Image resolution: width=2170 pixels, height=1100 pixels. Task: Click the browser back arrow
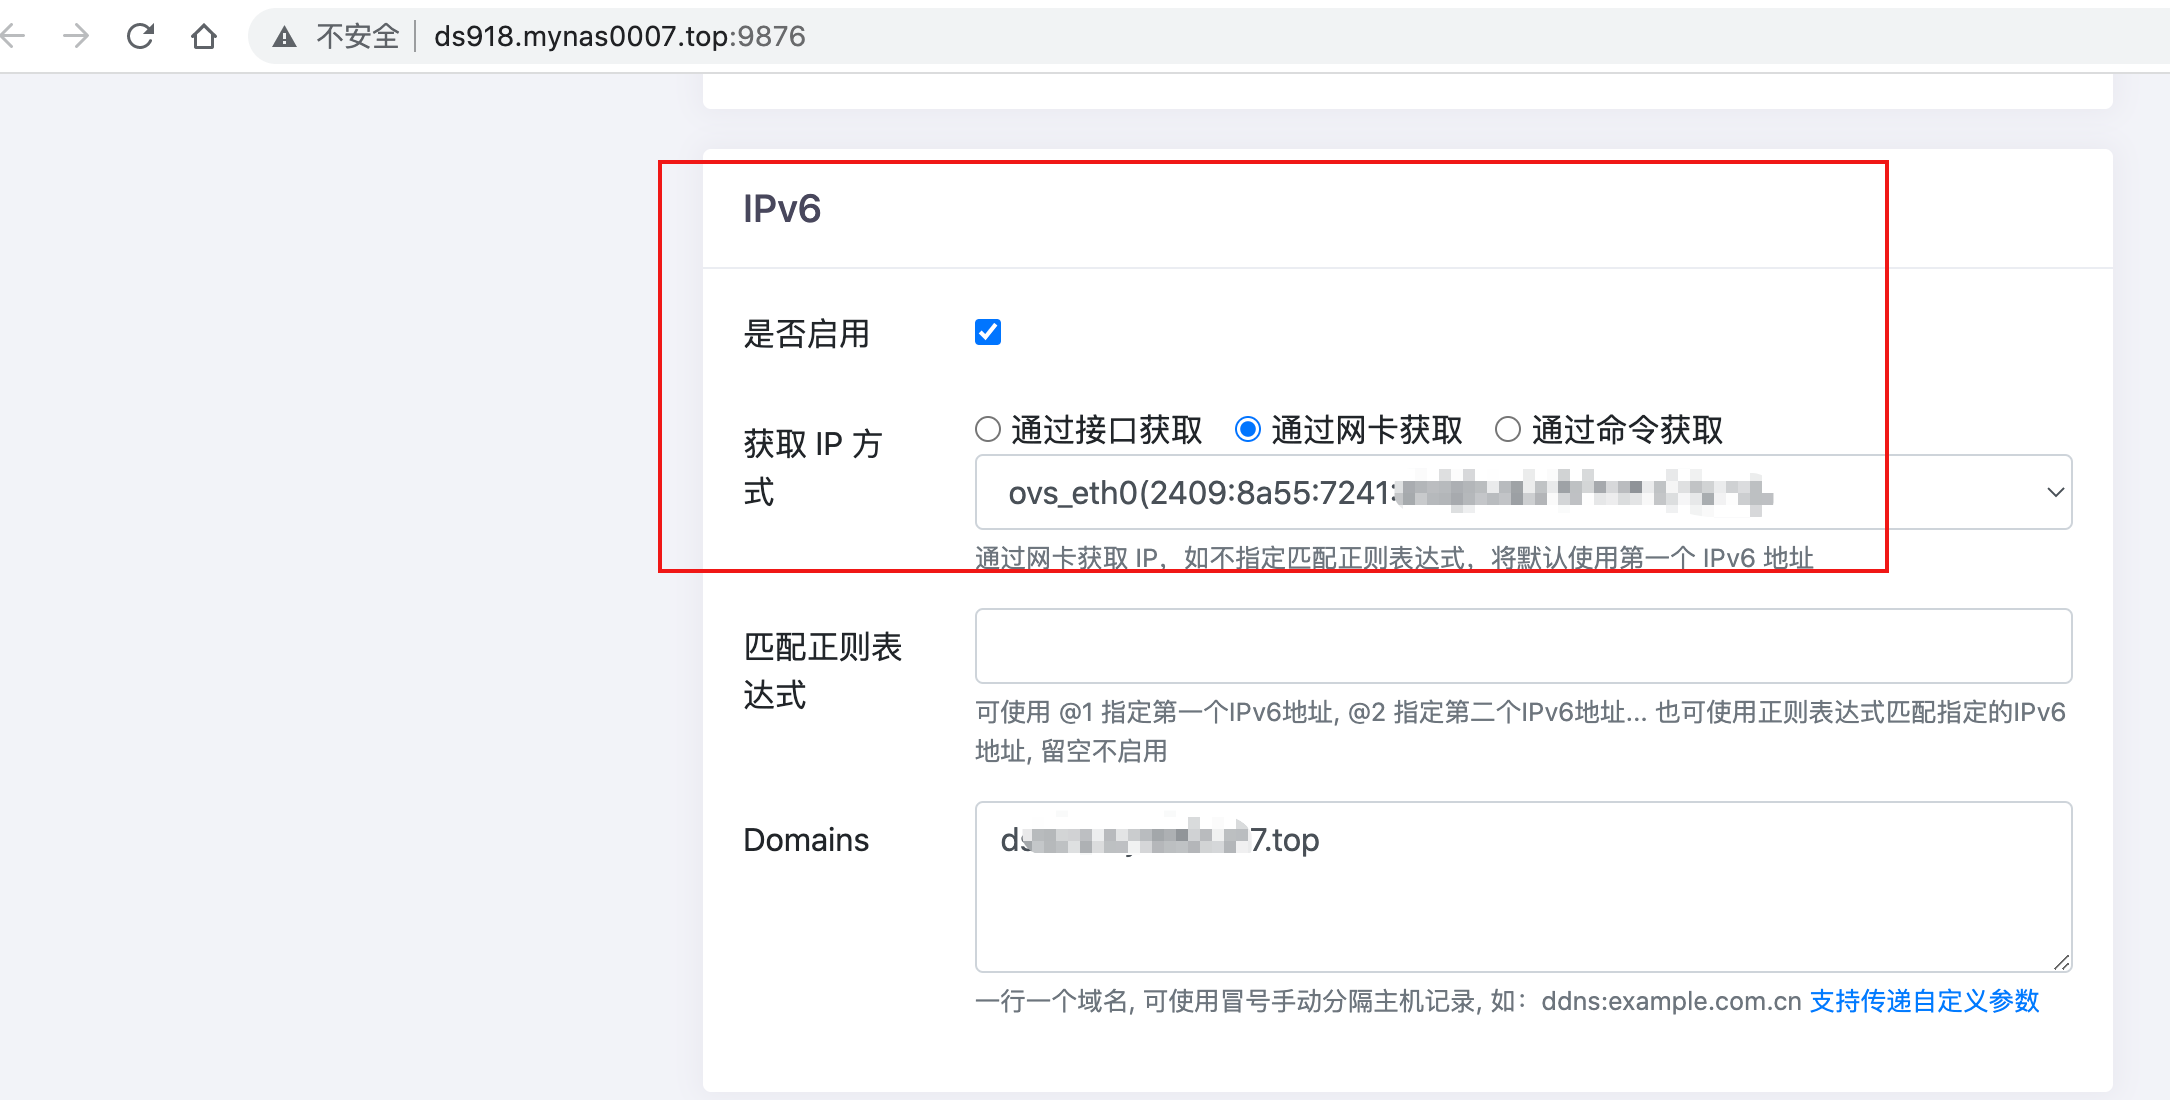pyautogui.click(x=14, y=37)
